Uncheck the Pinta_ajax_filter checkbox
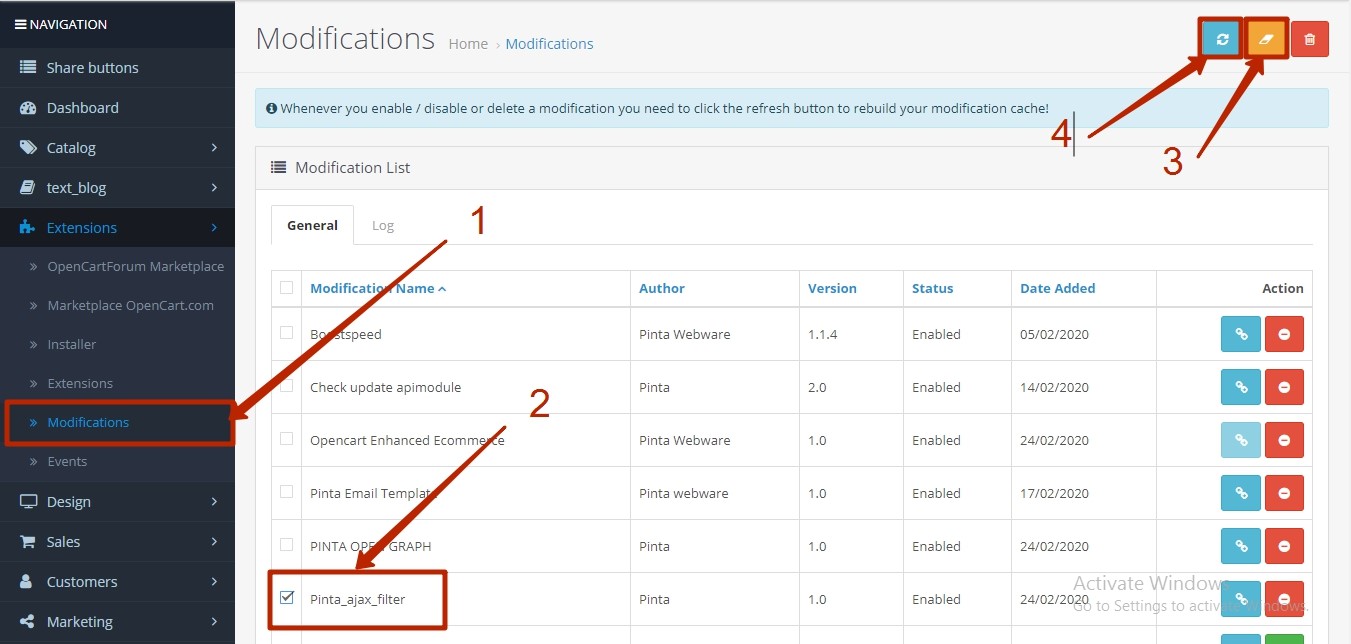 pos(287,597)
